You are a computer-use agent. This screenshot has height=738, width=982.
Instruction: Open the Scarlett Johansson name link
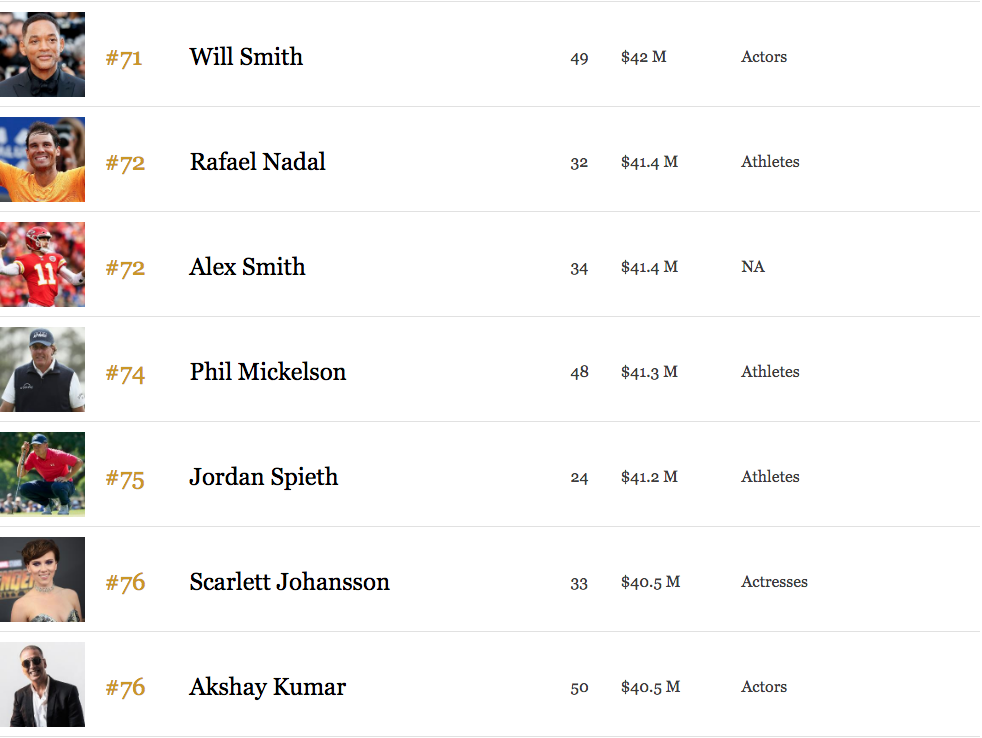pos(289,582)
